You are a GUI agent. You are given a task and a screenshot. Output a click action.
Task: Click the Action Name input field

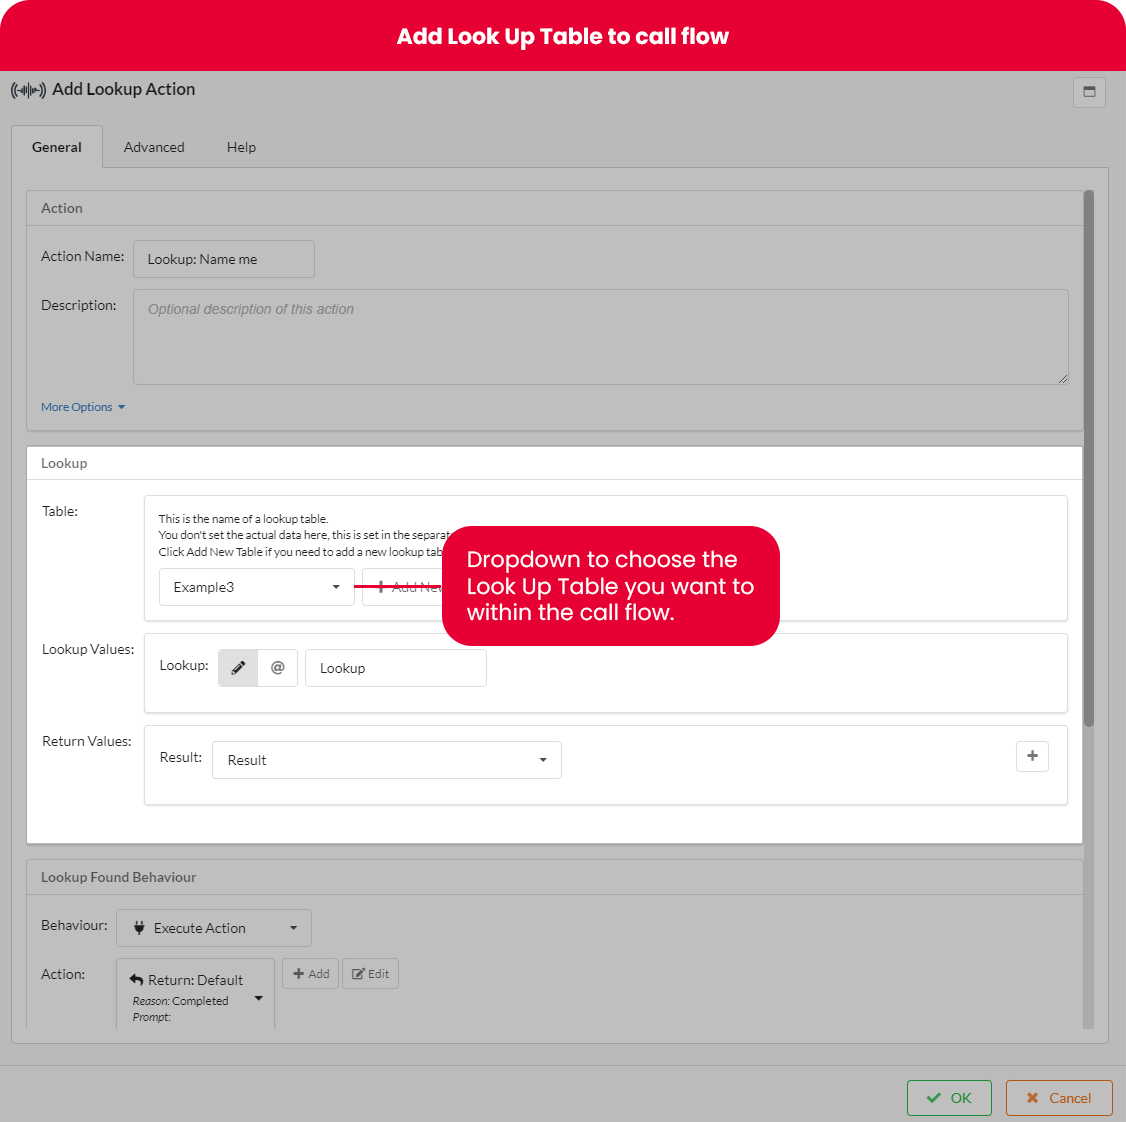click(224, 259)
